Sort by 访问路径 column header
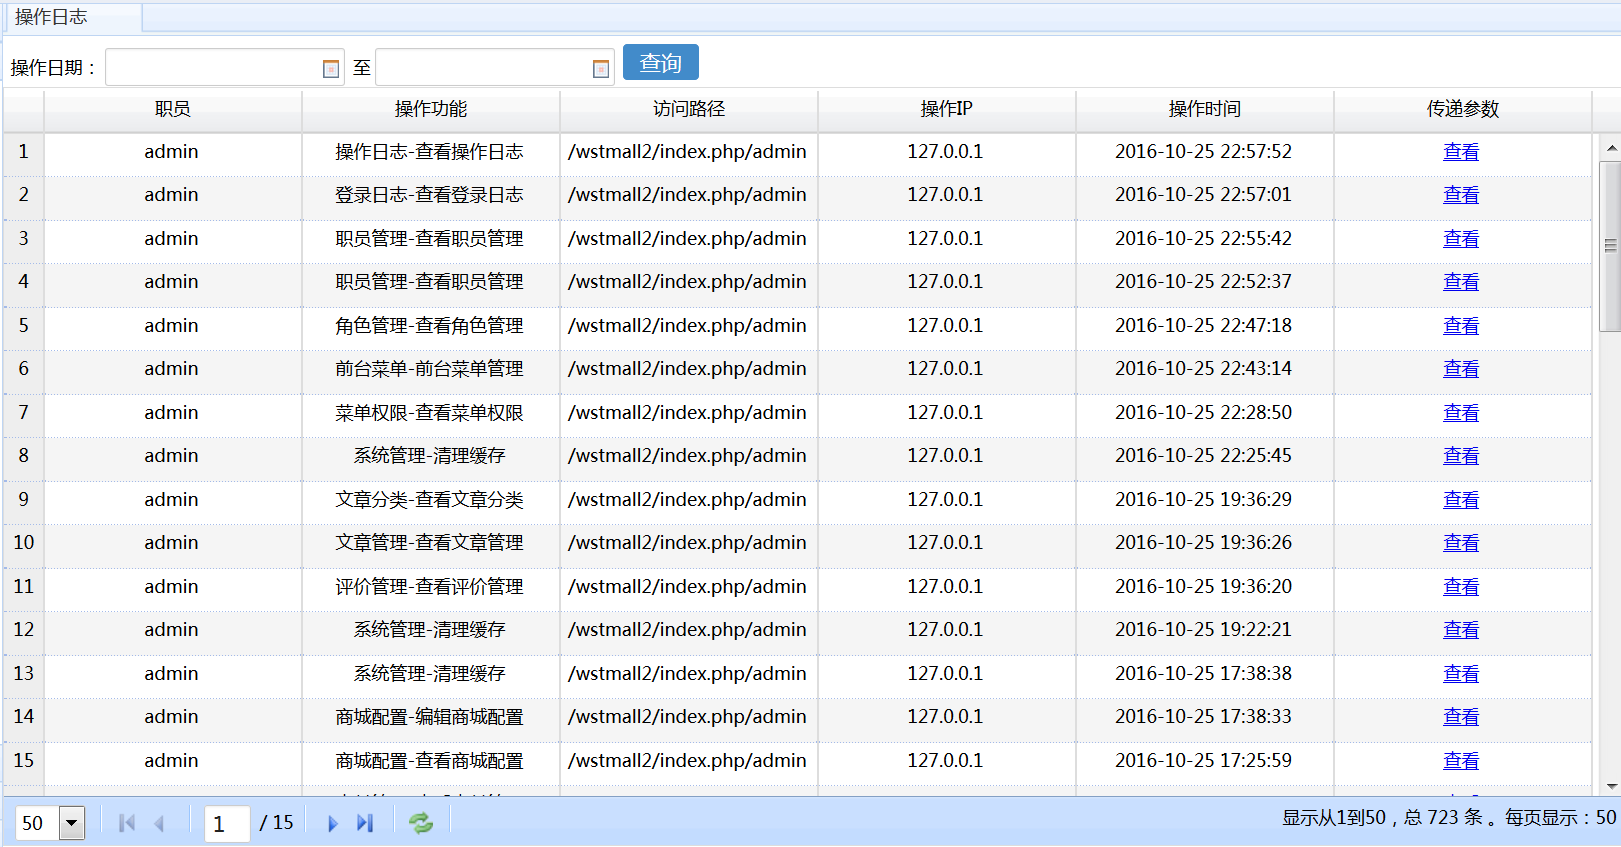This screenshot has height=847, width=1621. click(x=689, y=110)
